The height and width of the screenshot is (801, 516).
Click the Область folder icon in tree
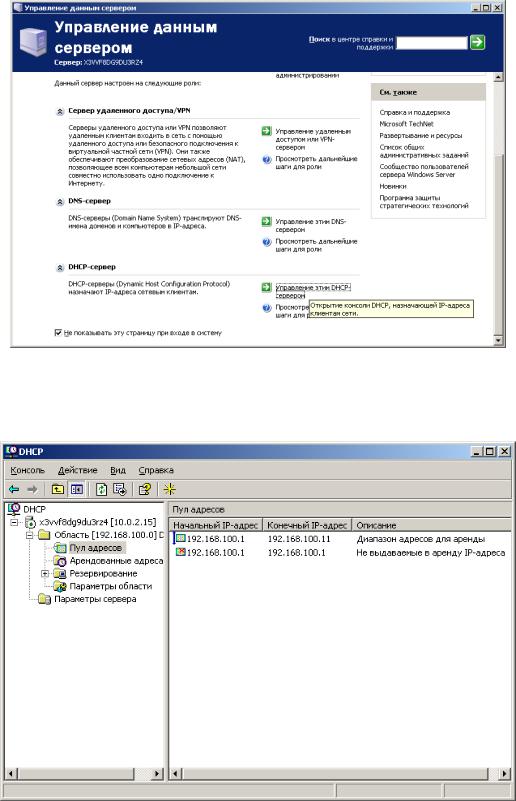[x=44, y=535]
